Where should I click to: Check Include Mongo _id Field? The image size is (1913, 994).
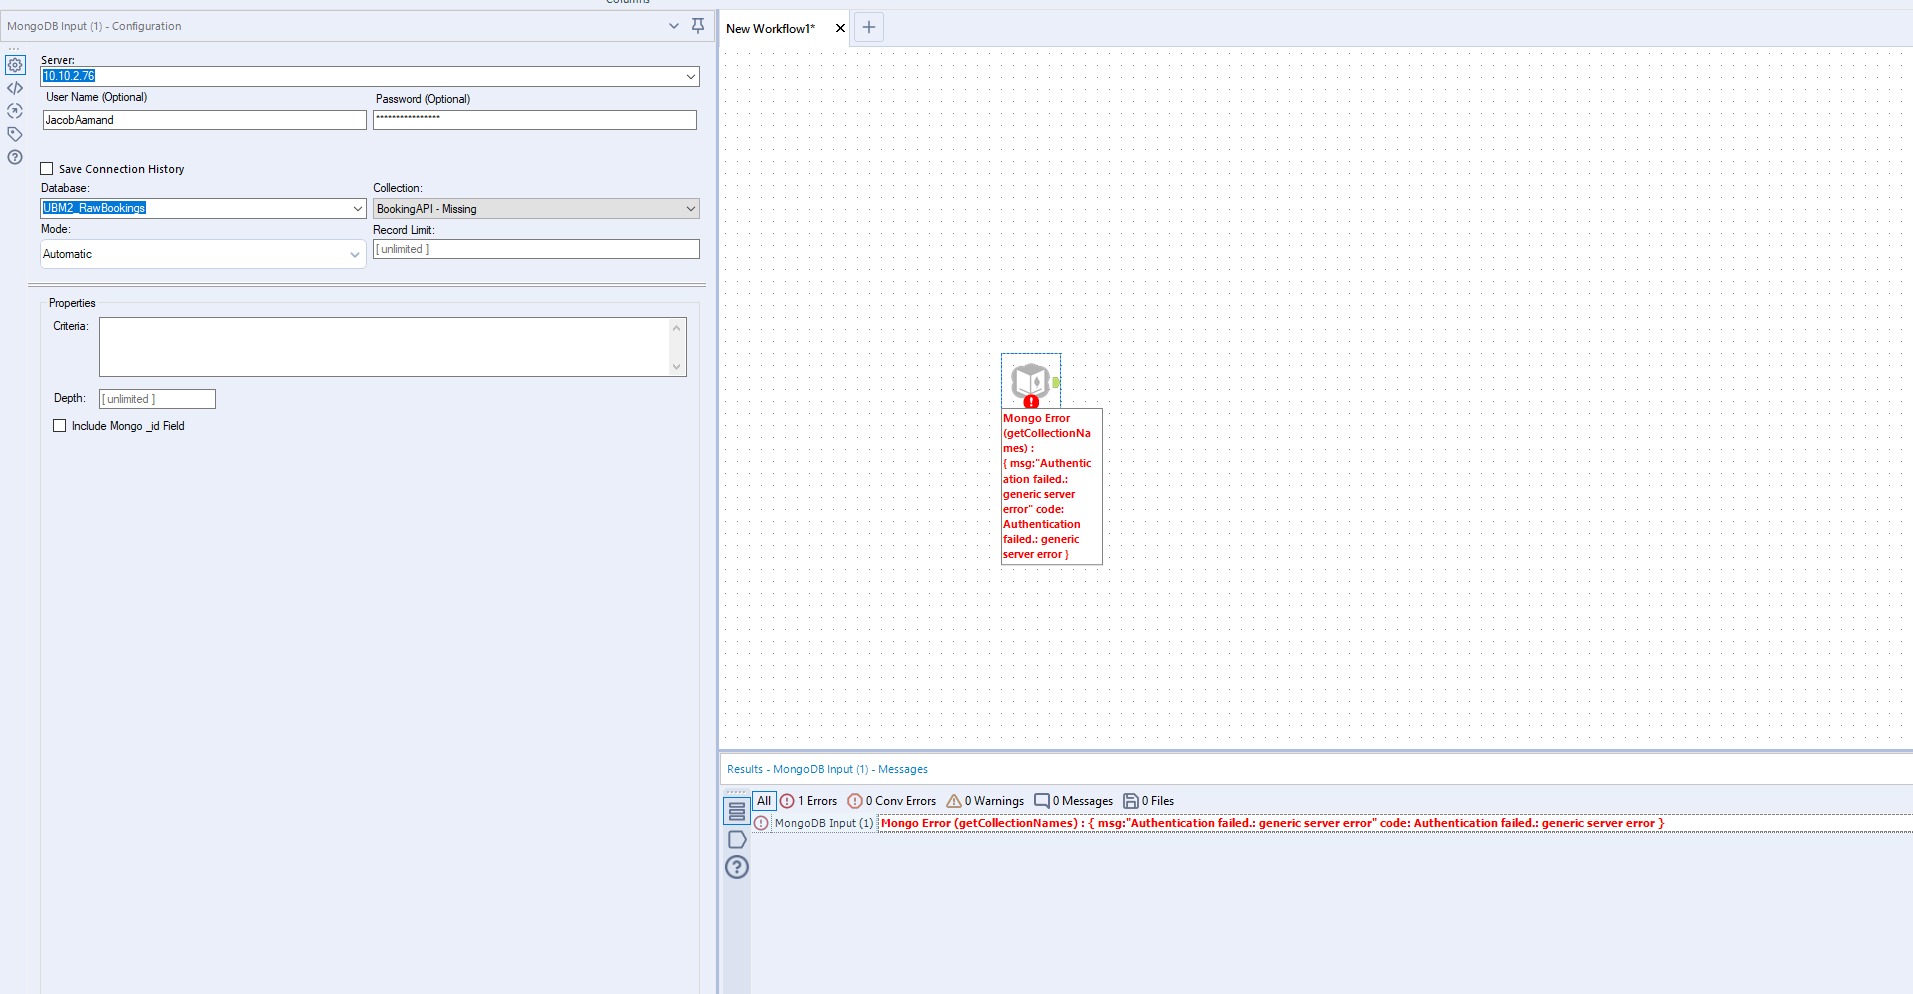[x=60, y=425]
